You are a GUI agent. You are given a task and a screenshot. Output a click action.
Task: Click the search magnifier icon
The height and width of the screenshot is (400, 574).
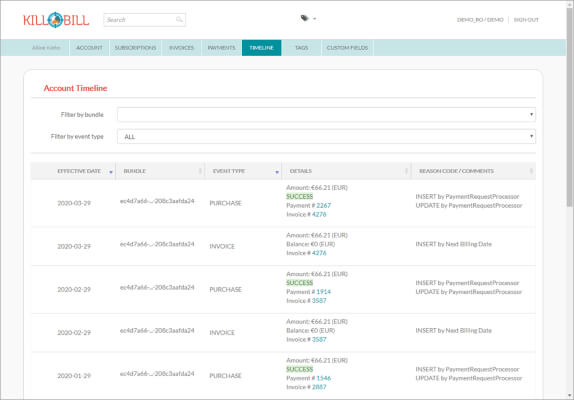pyautogui.click(x=179, y=19)
